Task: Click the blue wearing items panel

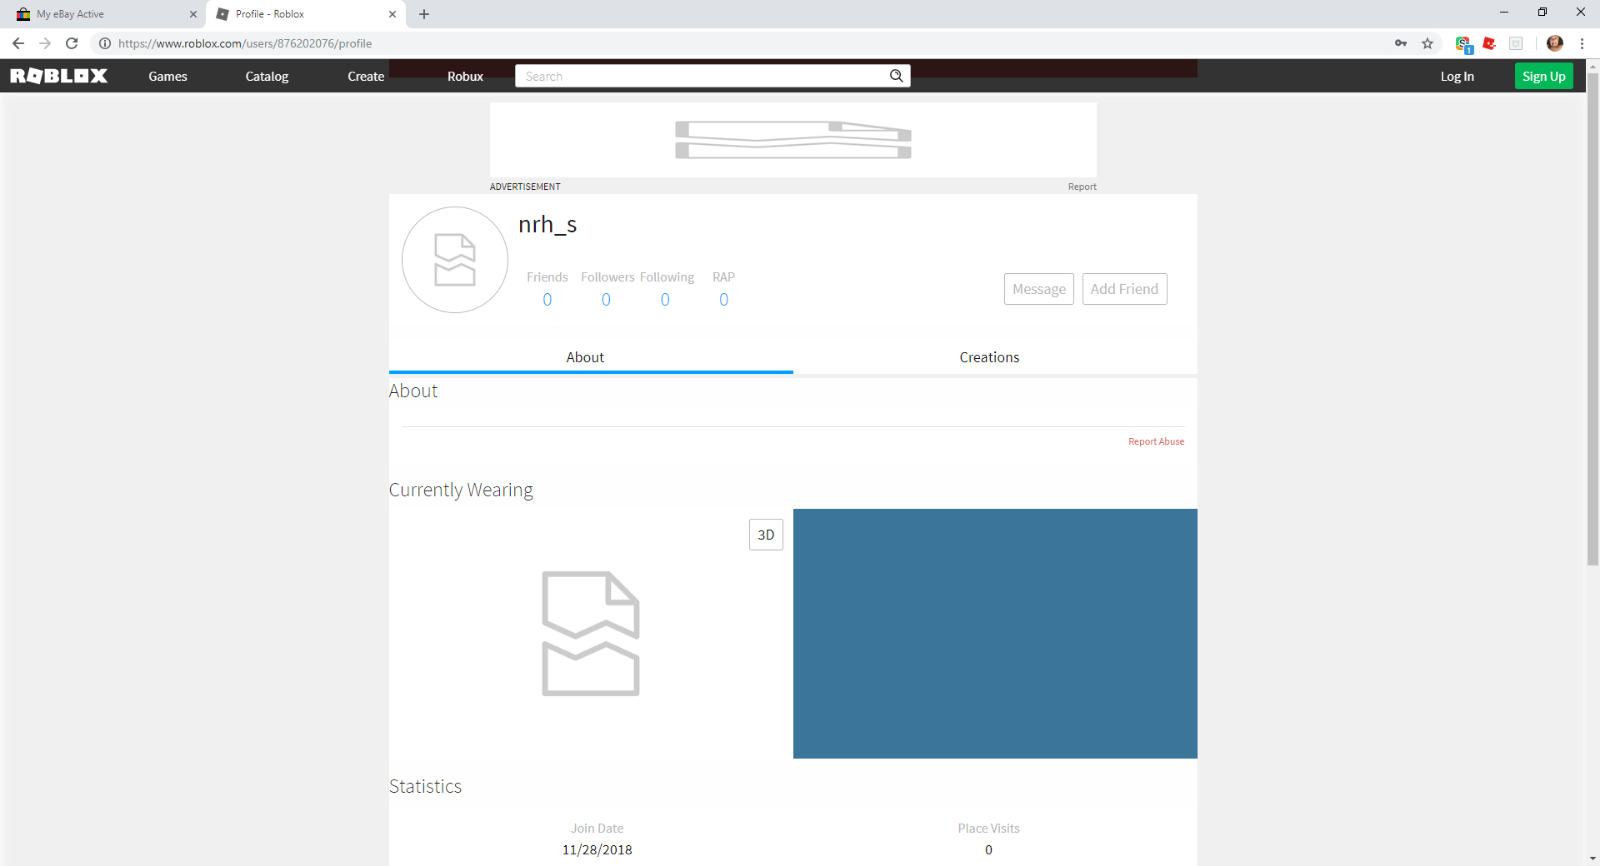Action: [995, 634]
